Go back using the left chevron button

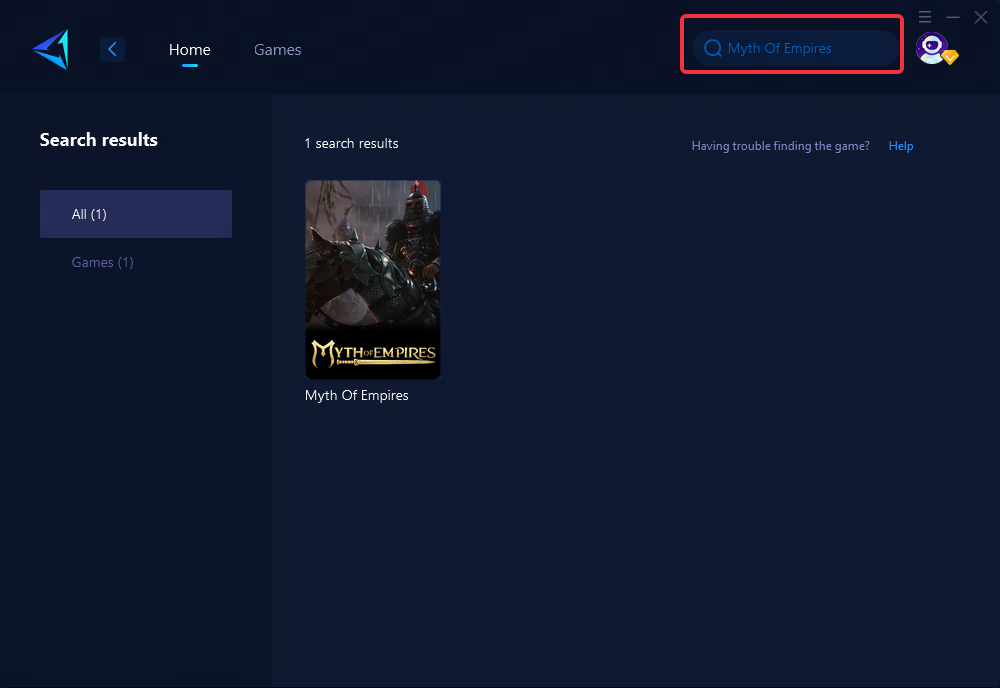pos(112,49)
